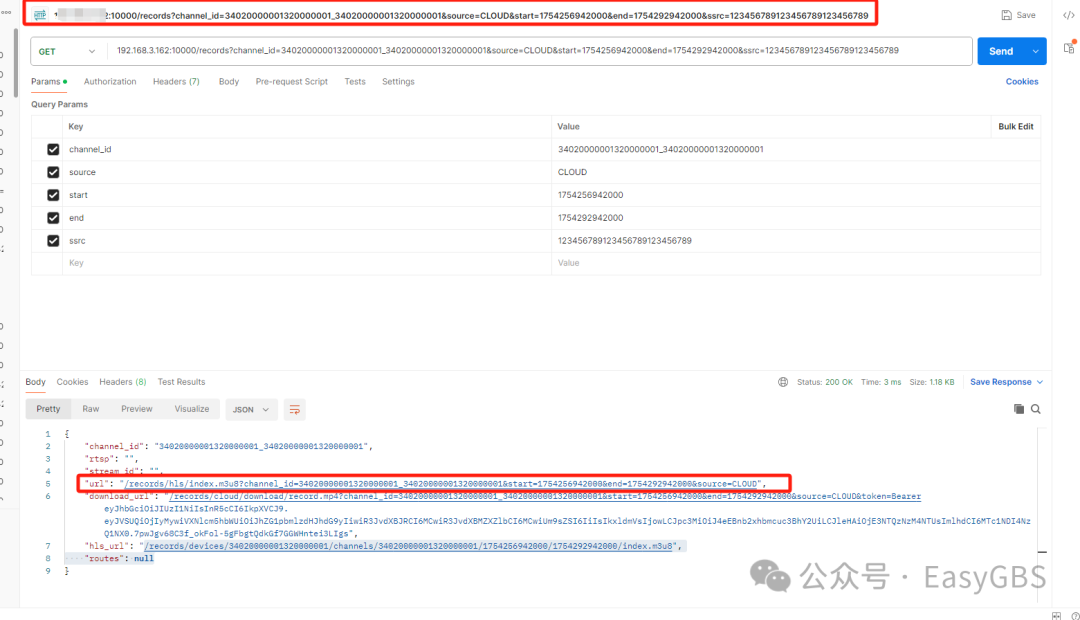Click the Save disk icon

point(1006,15)
